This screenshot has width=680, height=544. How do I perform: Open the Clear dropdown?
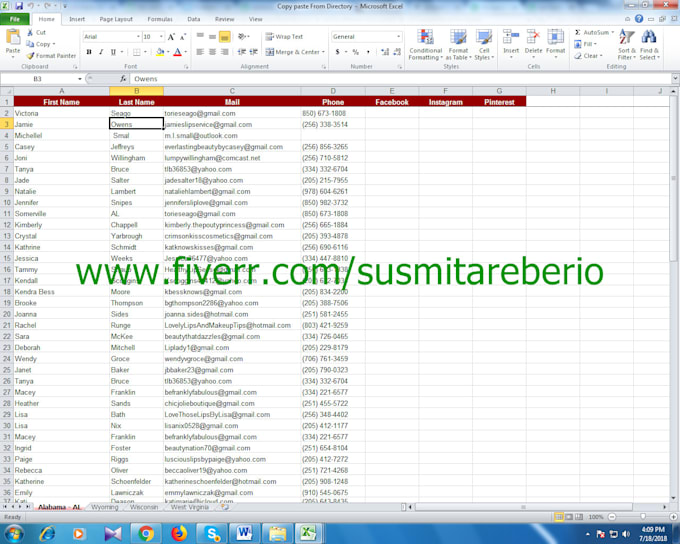click(588, 56)
